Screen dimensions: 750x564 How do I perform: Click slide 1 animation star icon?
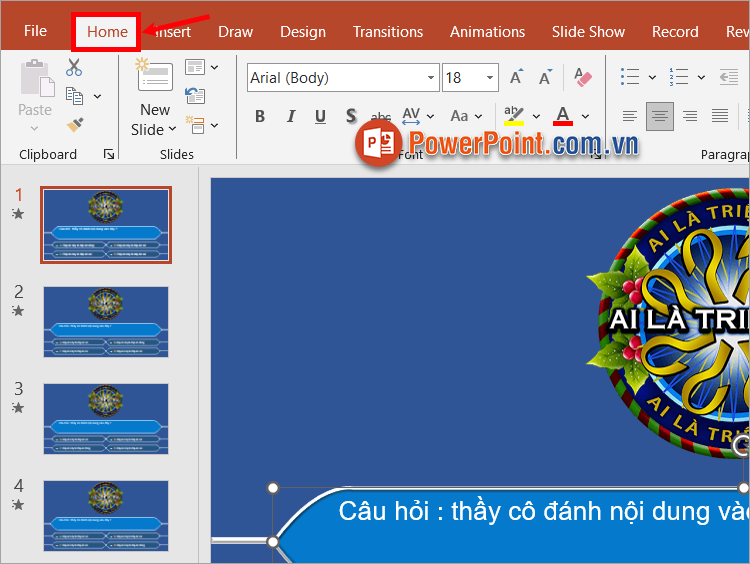[x=18, y=214]
